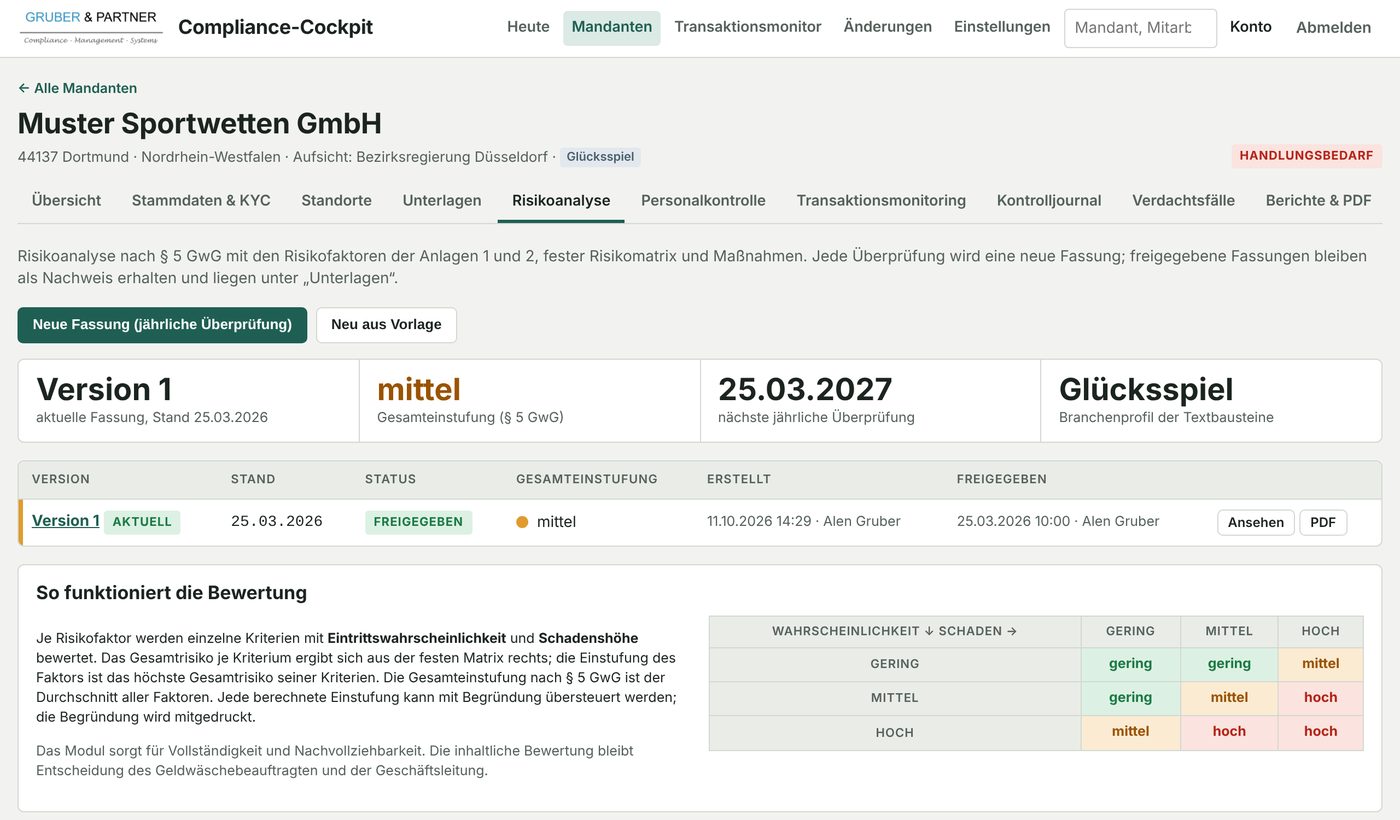
Task: Export Version 1 via the PDF button
Action: coord(1323,522)
